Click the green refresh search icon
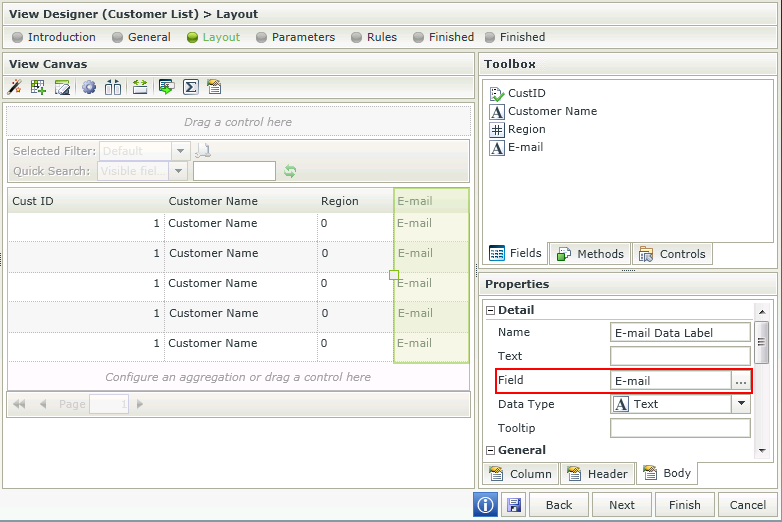 pos(290,171)
